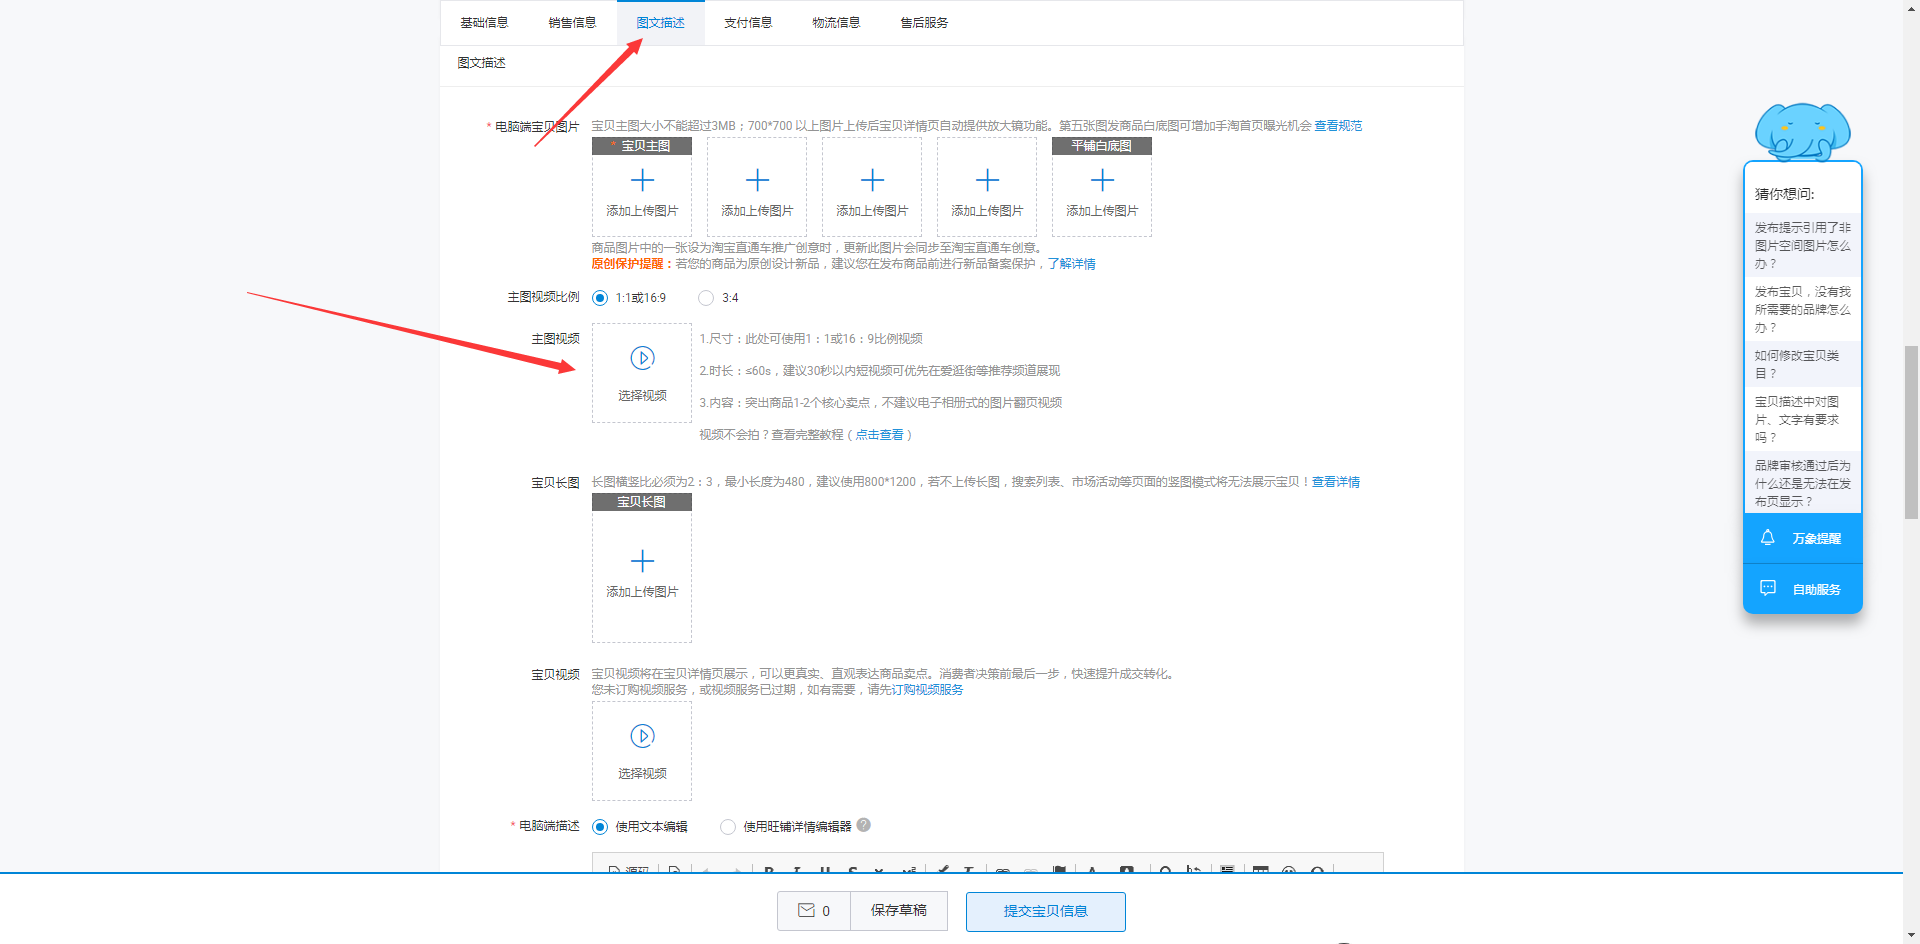Click the 保存草稿 button
The image size is (1920, 944).
pos(898,910)
